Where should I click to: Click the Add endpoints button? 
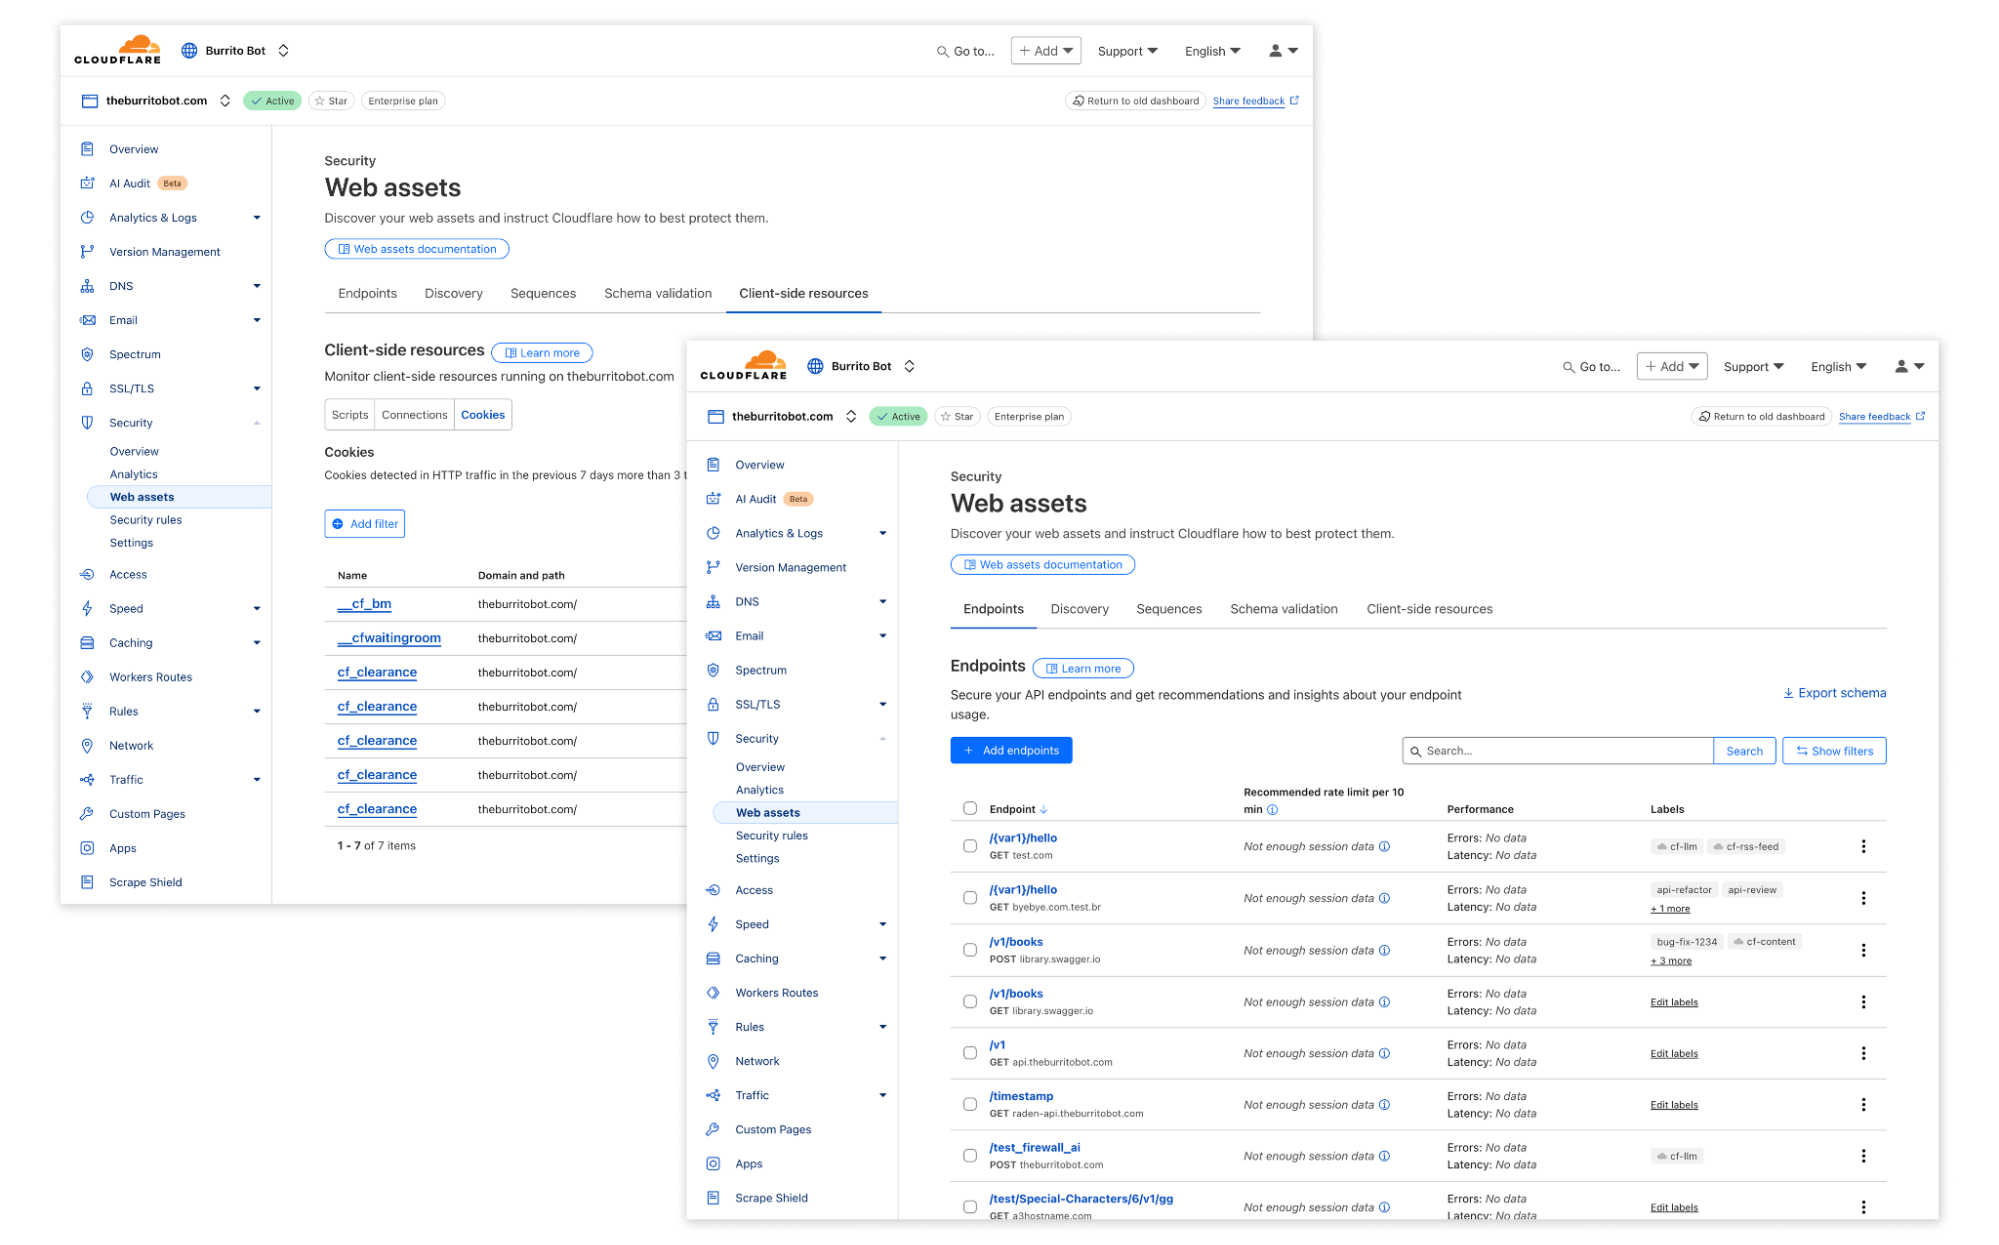[1010, 750]
